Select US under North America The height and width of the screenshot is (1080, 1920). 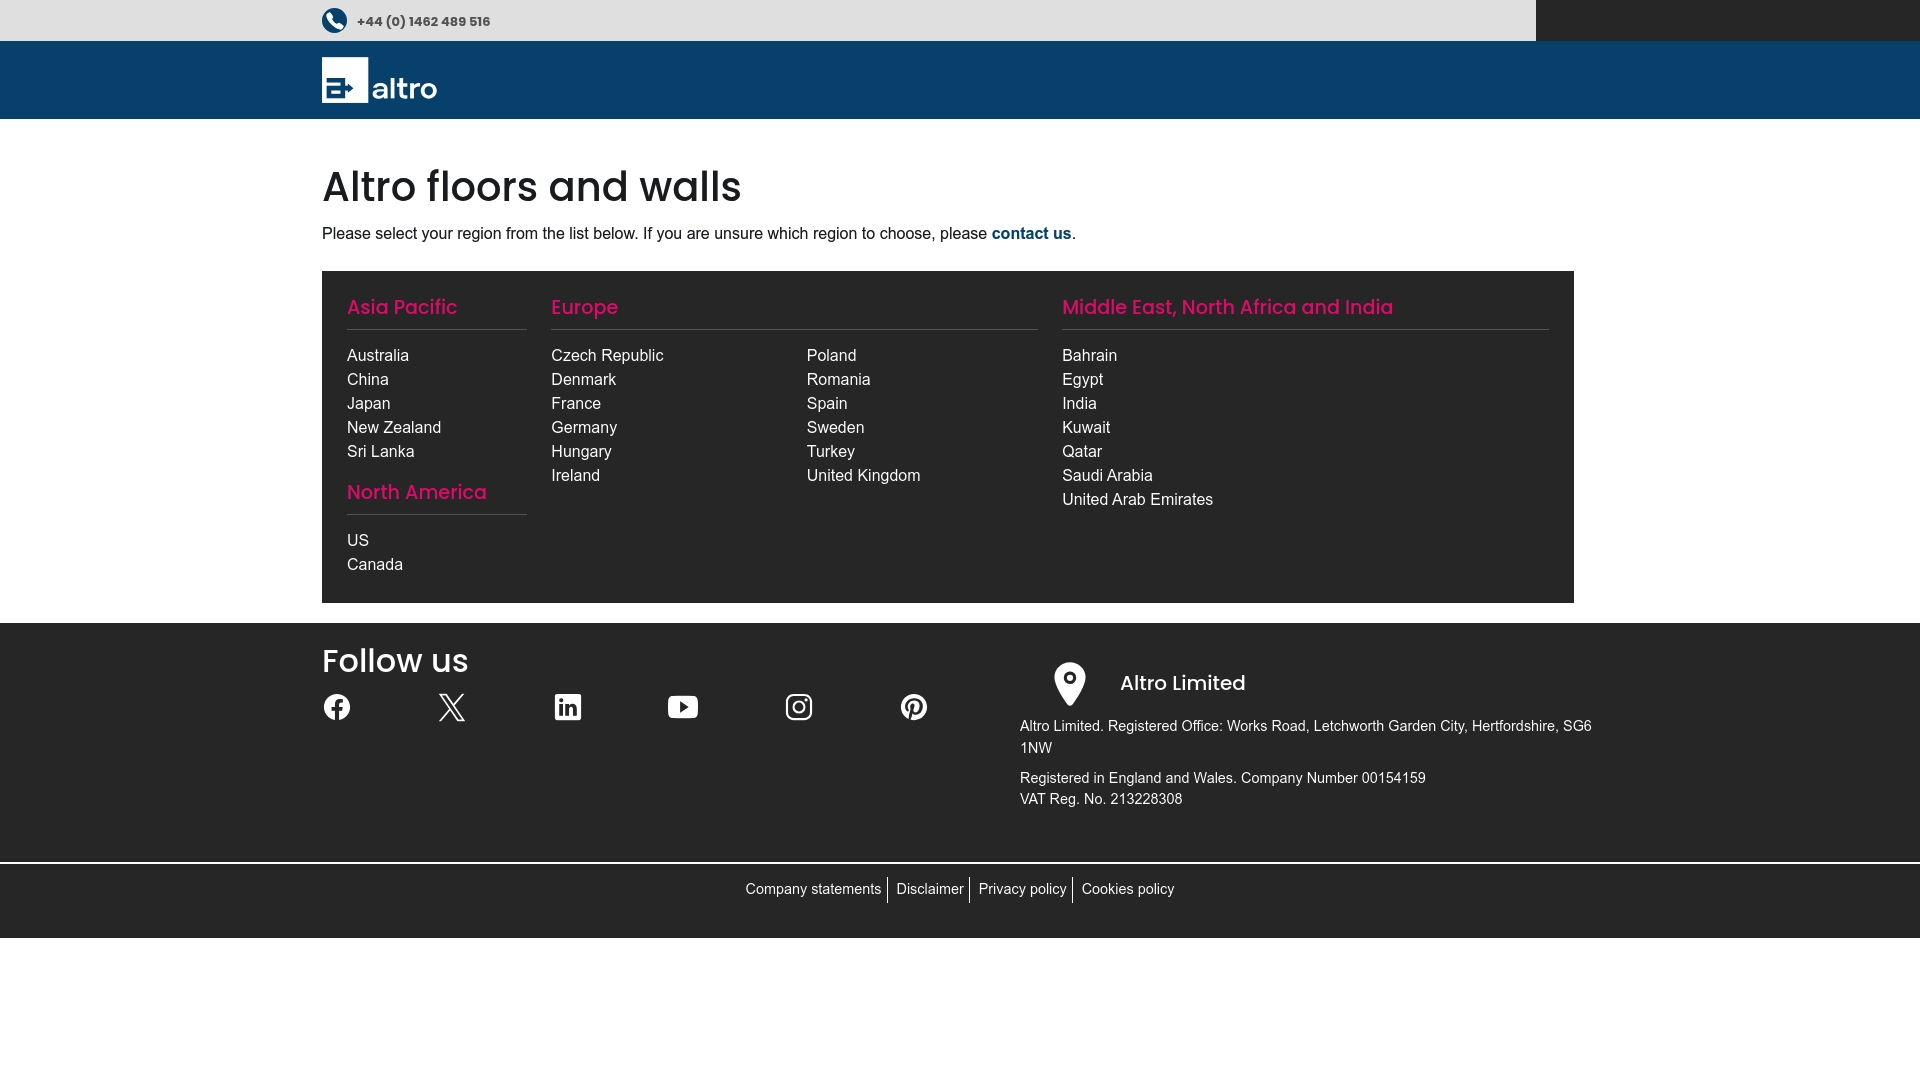click(357, 540)
